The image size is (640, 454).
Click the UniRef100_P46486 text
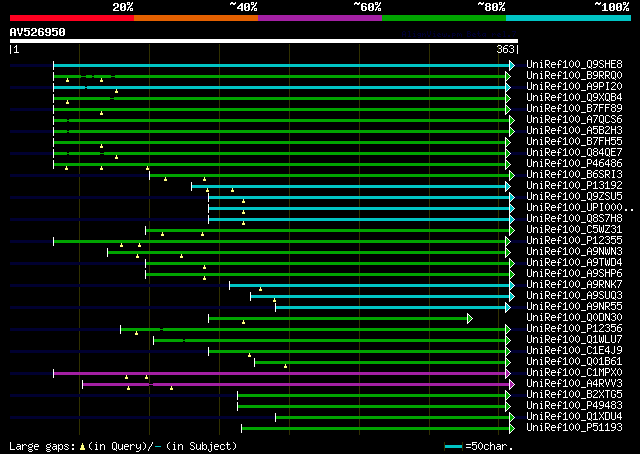tap(574, 163)
